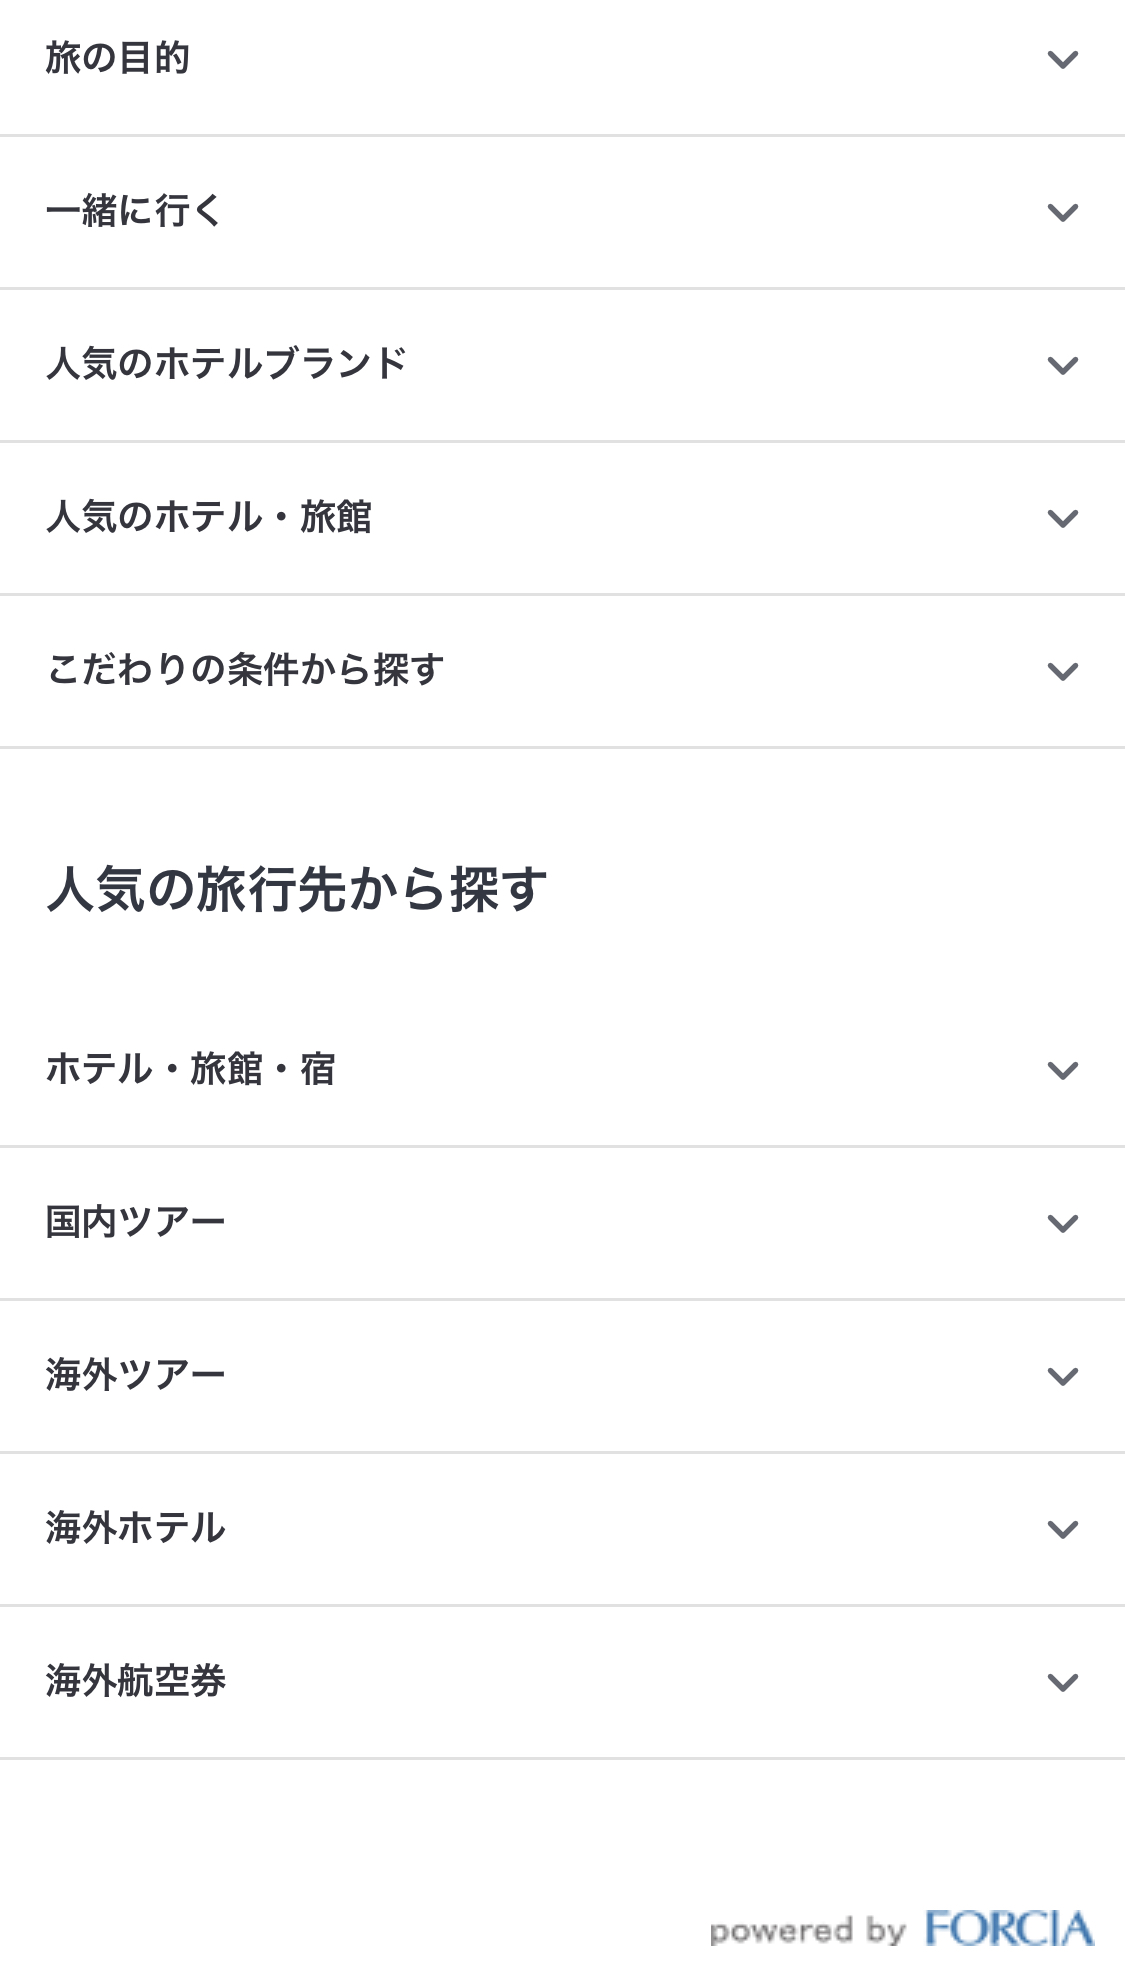Click the arrow next to 人気のホテルブランド
The width and height of the screenshot is (1125, 1968).
pyautogui.click(x=1062, y=366)
